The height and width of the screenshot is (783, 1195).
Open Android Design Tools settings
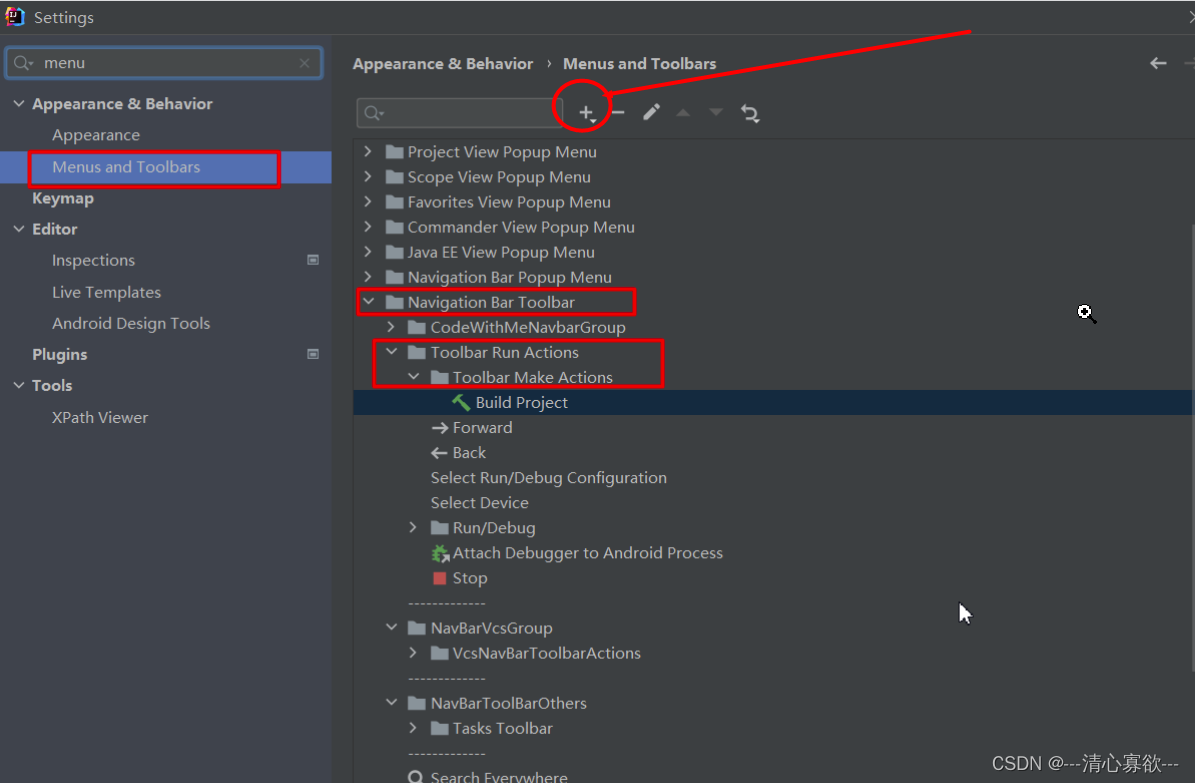[x=131, y=323]
